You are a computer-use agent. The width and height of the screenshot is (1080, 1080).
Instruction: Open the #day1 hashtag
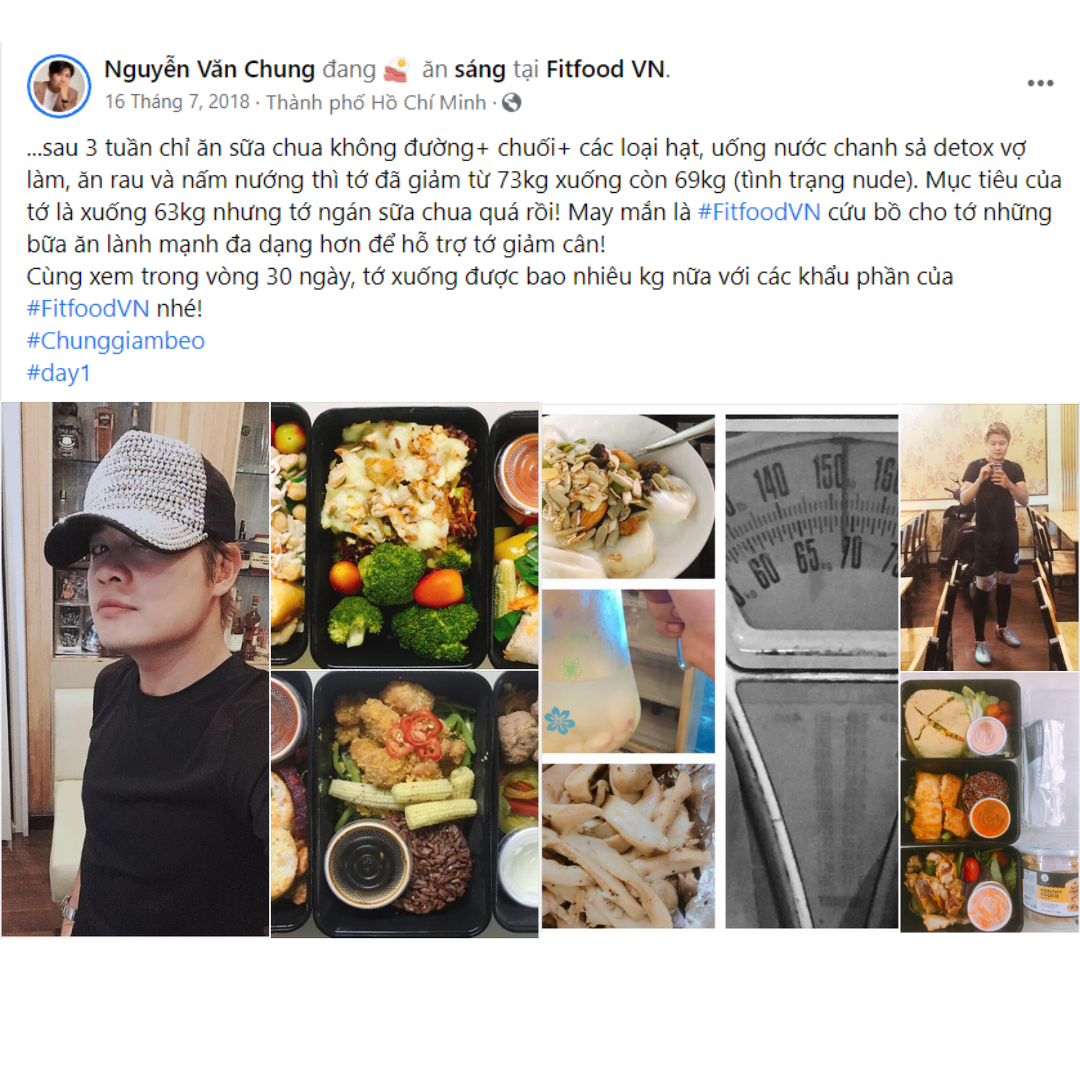coord(59,373)
